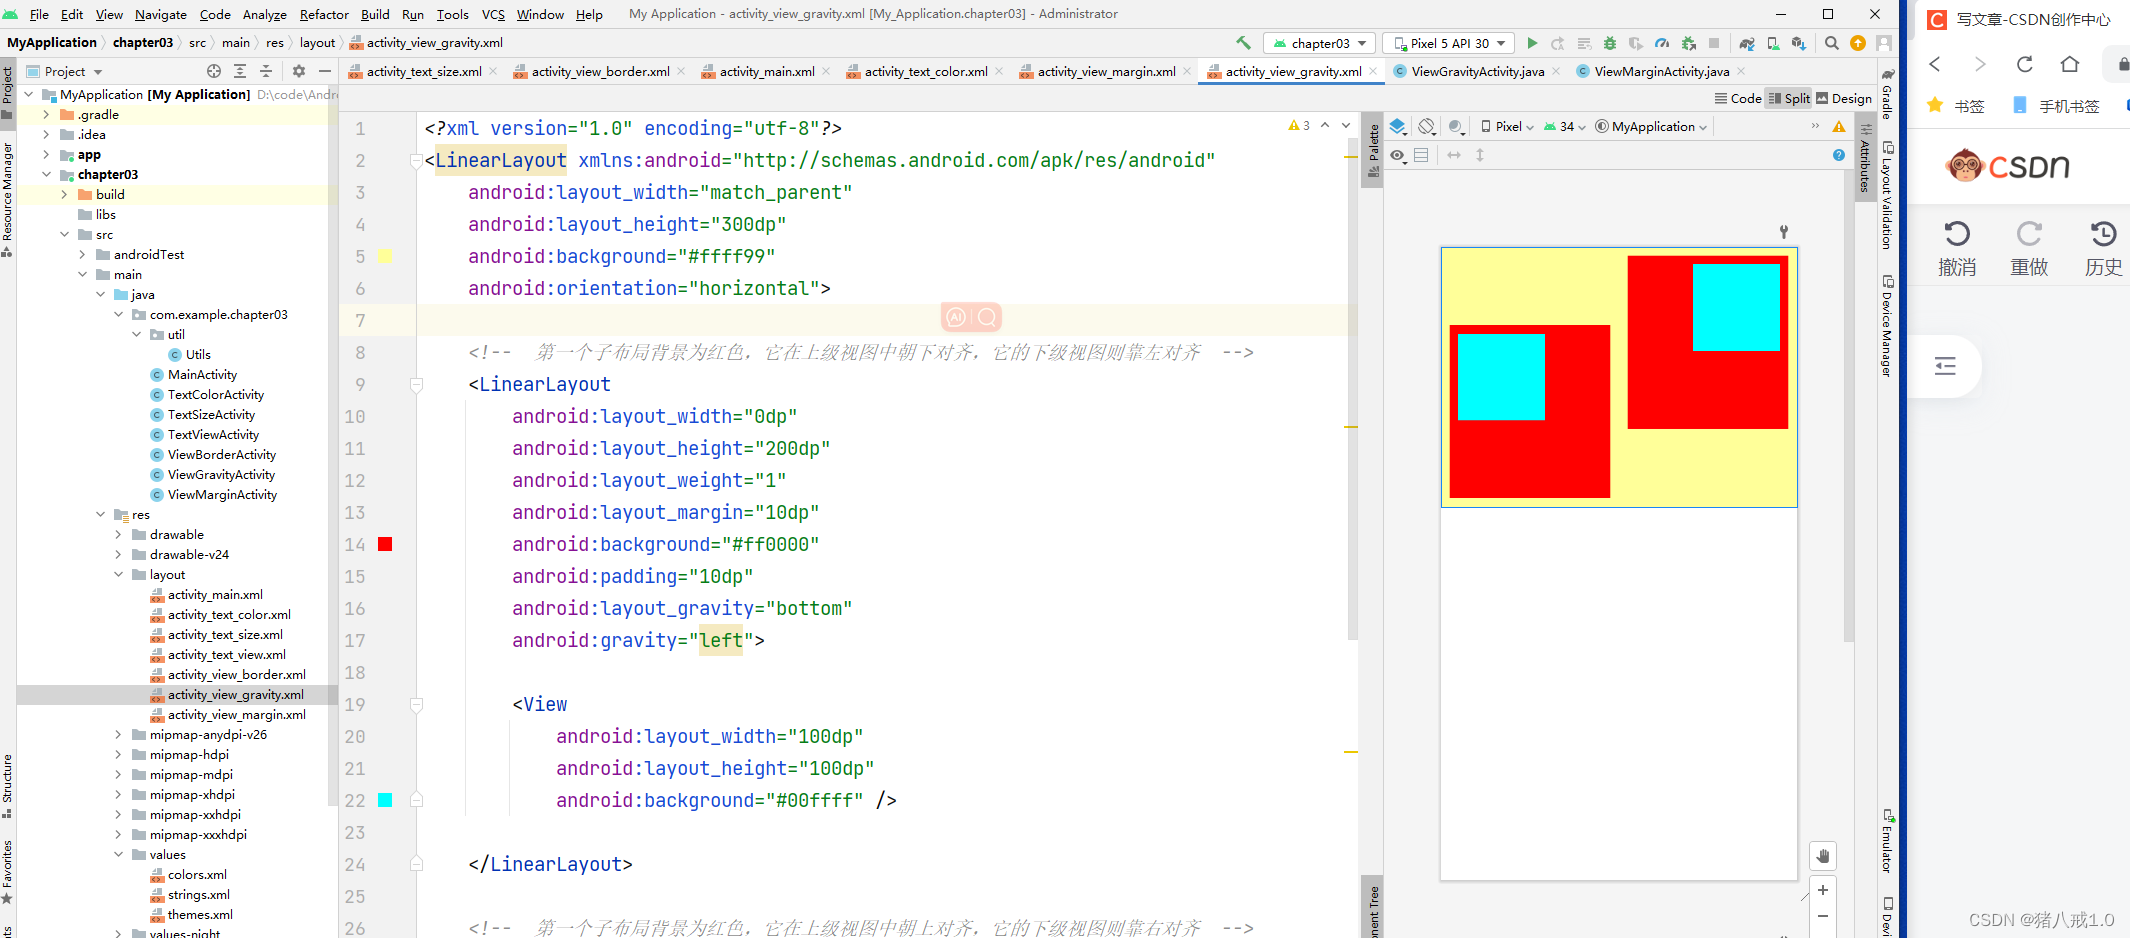The image size is (2130, 938).
Task: Click cyan color swatch on line 22
Action: (385, 800)
